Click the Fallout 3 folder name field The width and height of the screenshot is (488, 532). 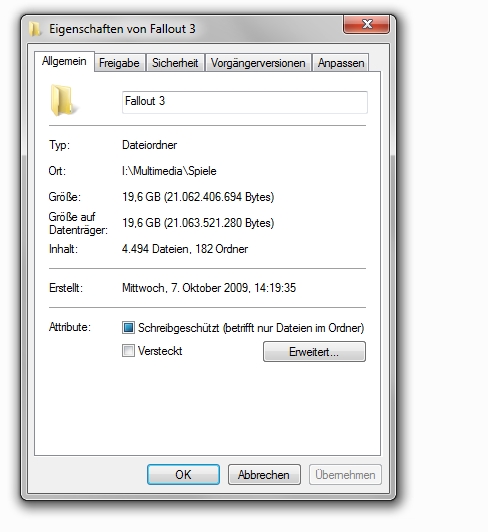[x=245, y=102]
